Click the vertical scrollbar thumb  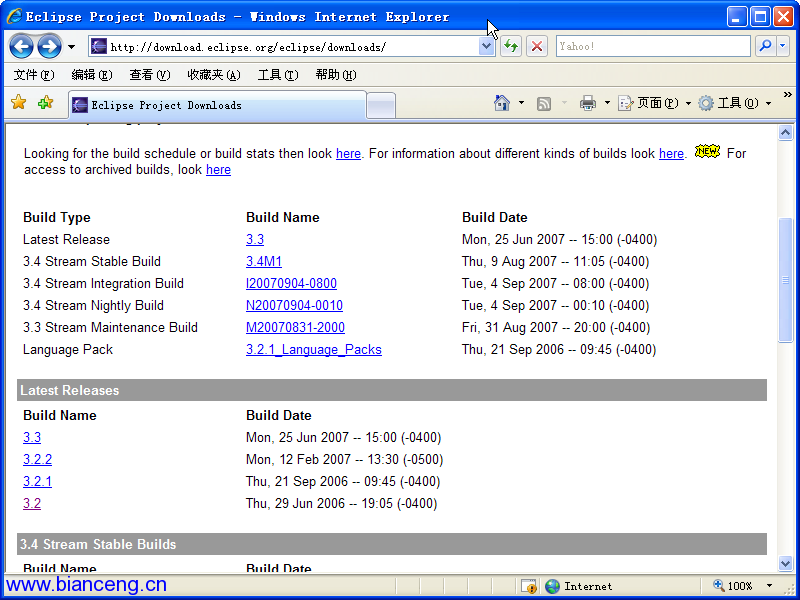point(785,280)
